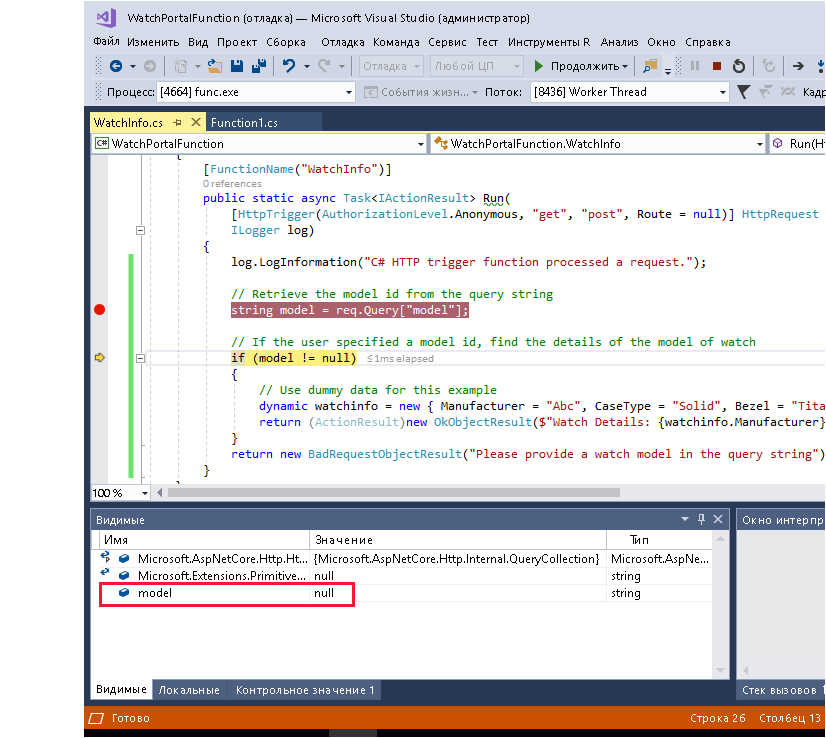
Task: Switch to the Локальные tab
Action: click(189, 690)
